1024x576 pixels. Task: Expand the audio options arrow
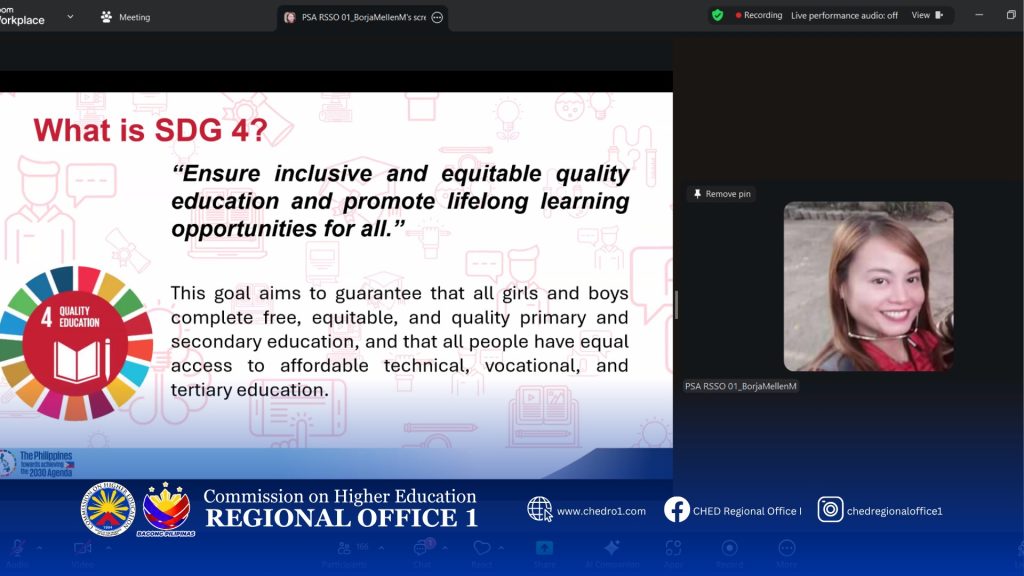(x=40, y=548)
